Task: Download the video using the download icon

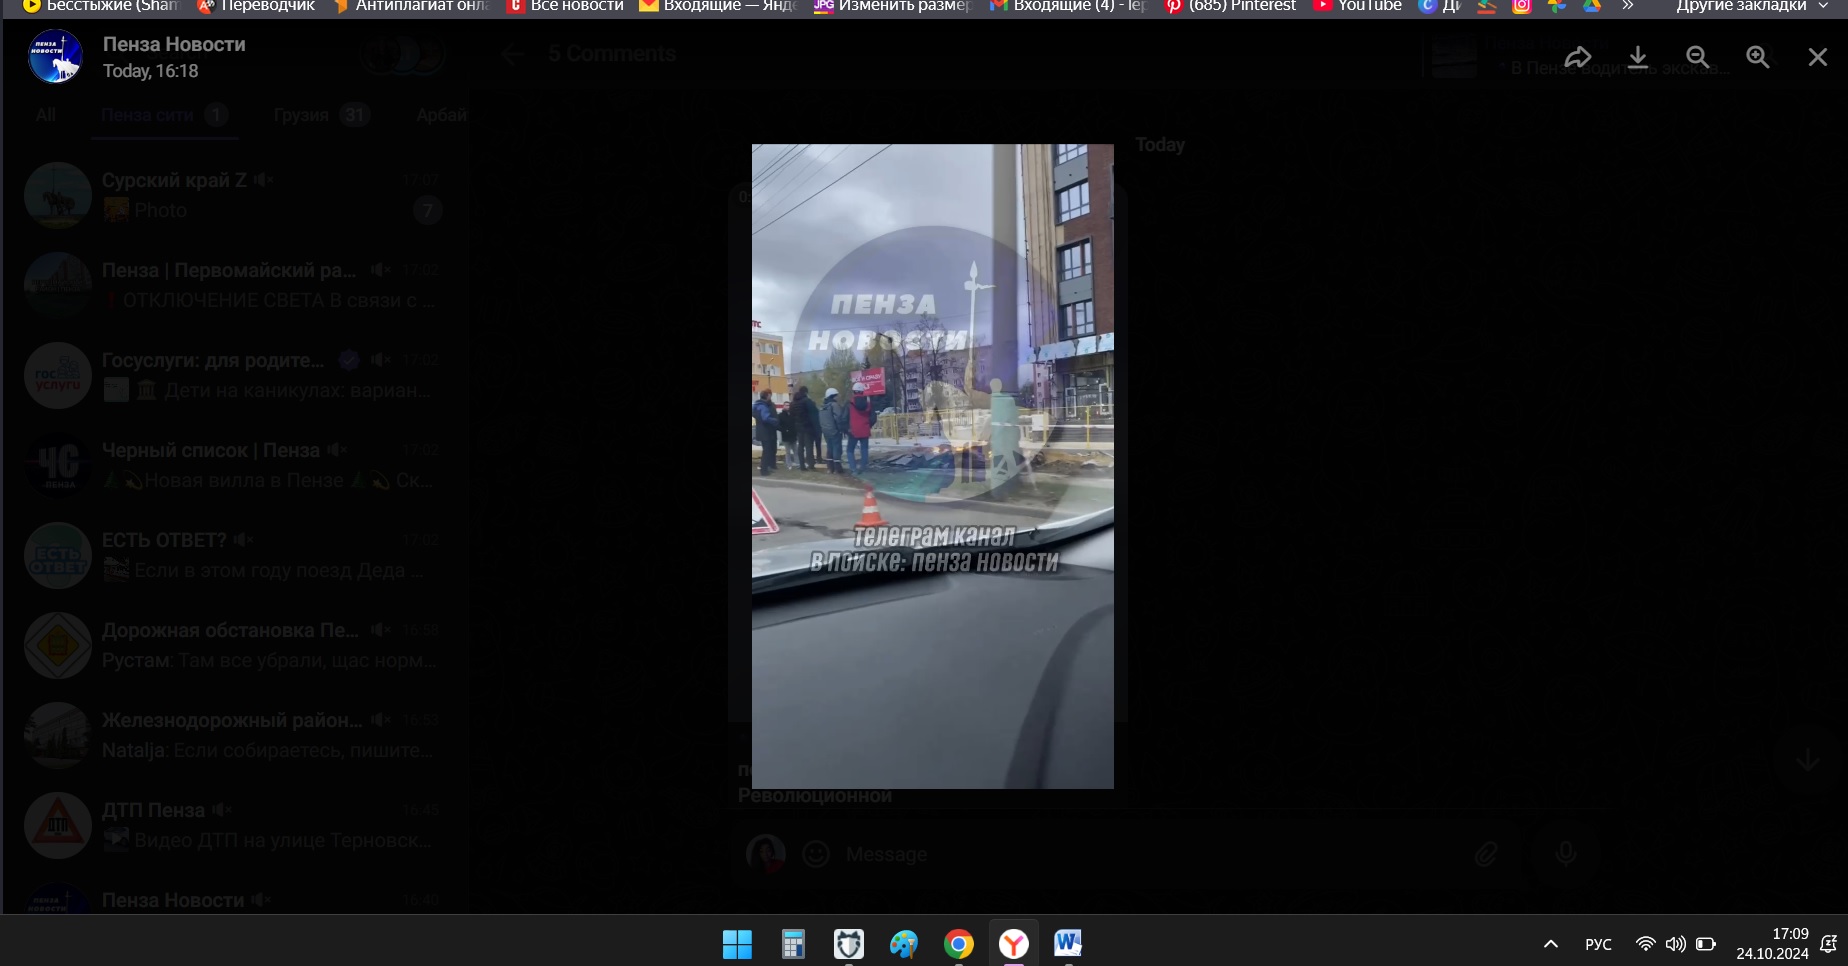Action: [x=1638, y=57]
